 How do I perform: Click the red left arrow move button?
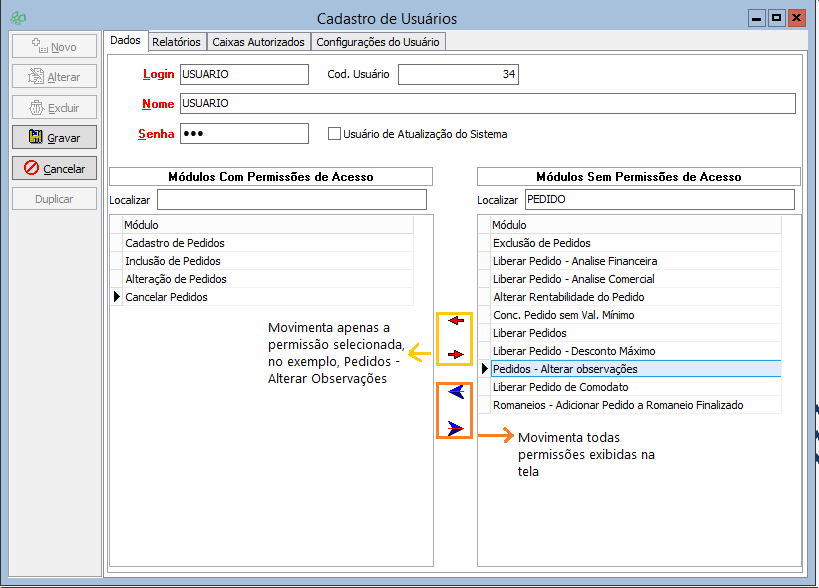coord(456,321)
